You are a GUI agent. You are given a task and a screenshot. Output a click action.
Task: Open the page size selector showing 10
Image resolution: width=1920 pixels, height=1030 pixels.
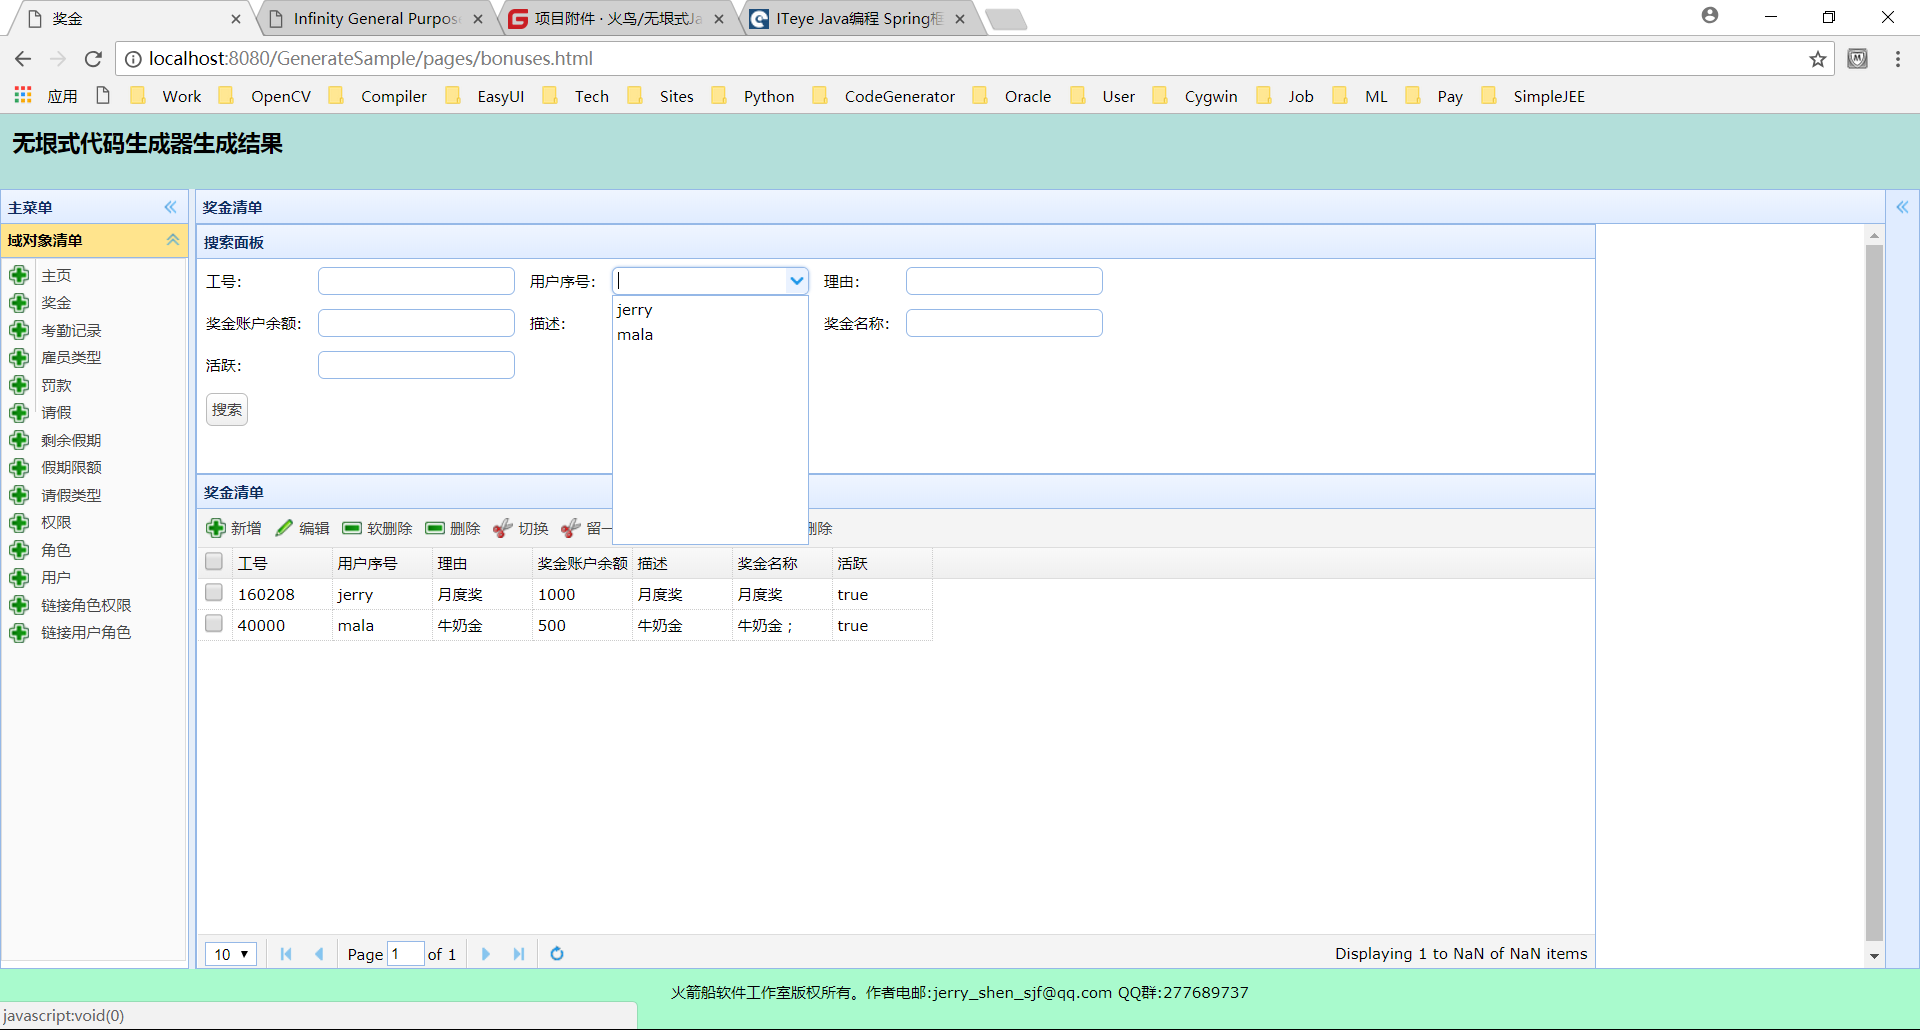pos(231,954)
